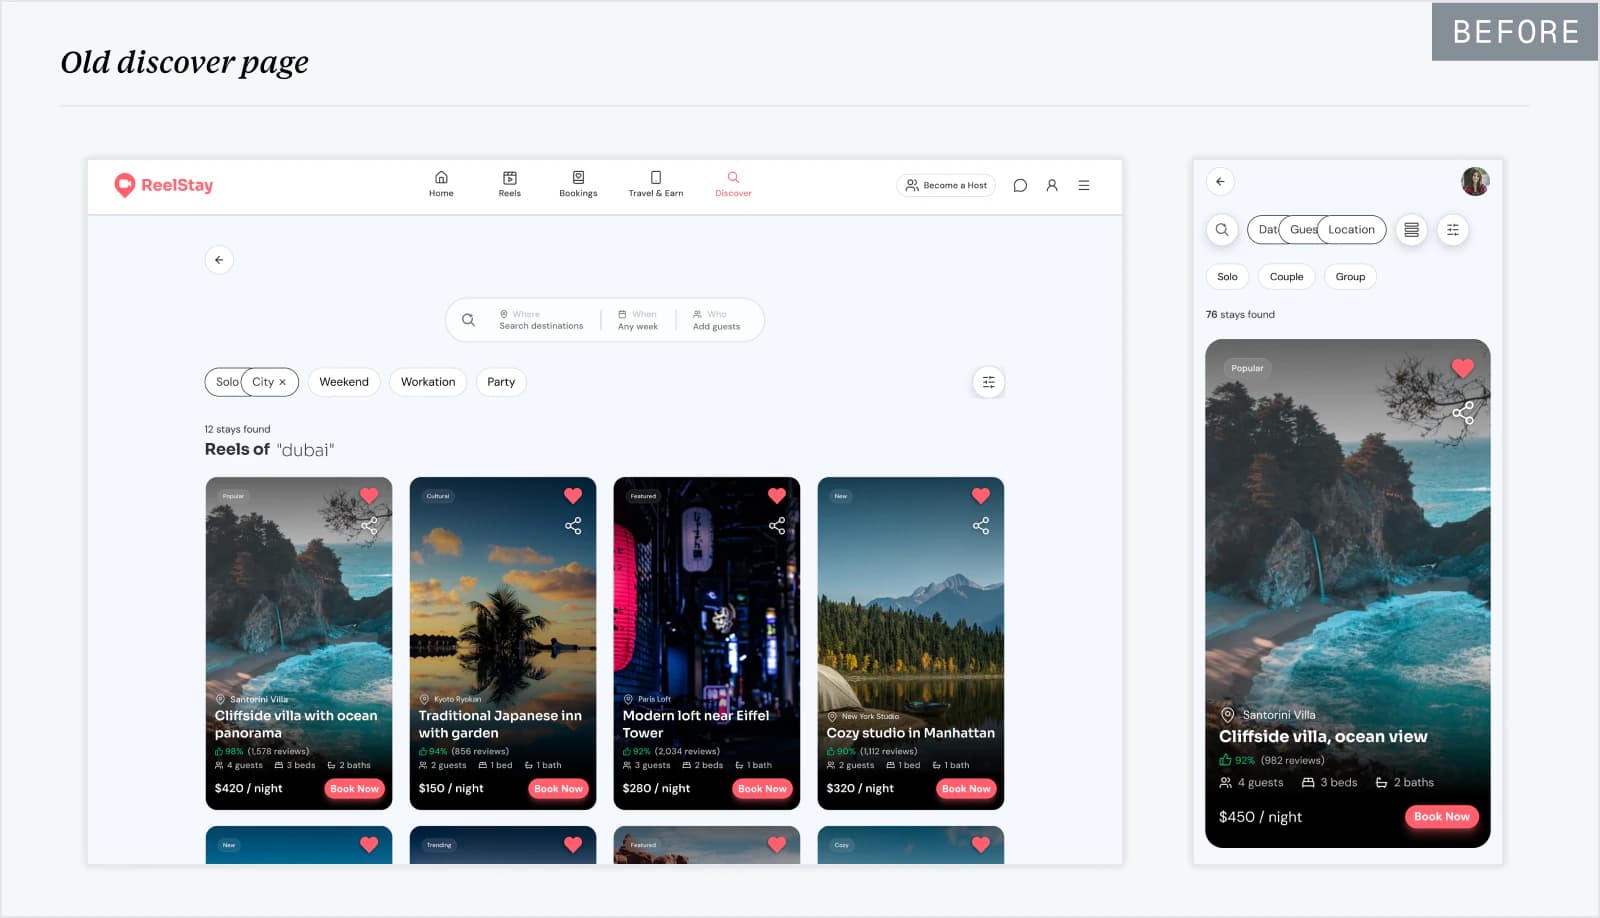Toggle the Workation filter chip
The height and width of the screenshot is (918, 1600).
pos(428,382)
